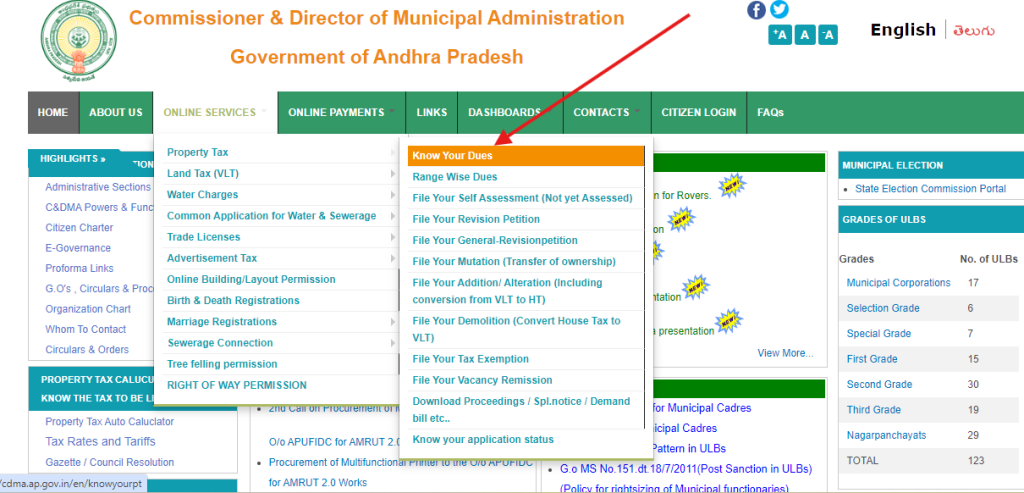Open State Election Commission Portal link
The image size is (1024, 493).
pyautogui.click(x=930, y=189)
